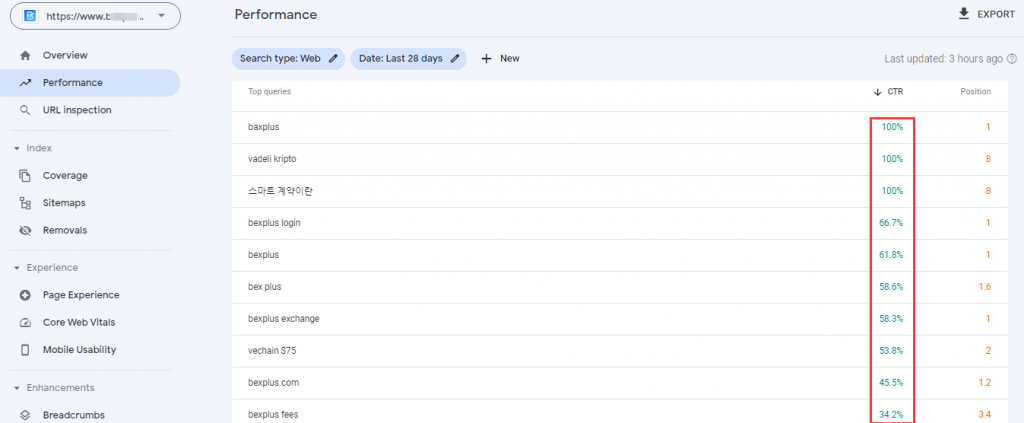The height and width of the screenshot is (423, 1024).
Task: Click the URL inspection magnifier icon
Action: tap(25, 110)
